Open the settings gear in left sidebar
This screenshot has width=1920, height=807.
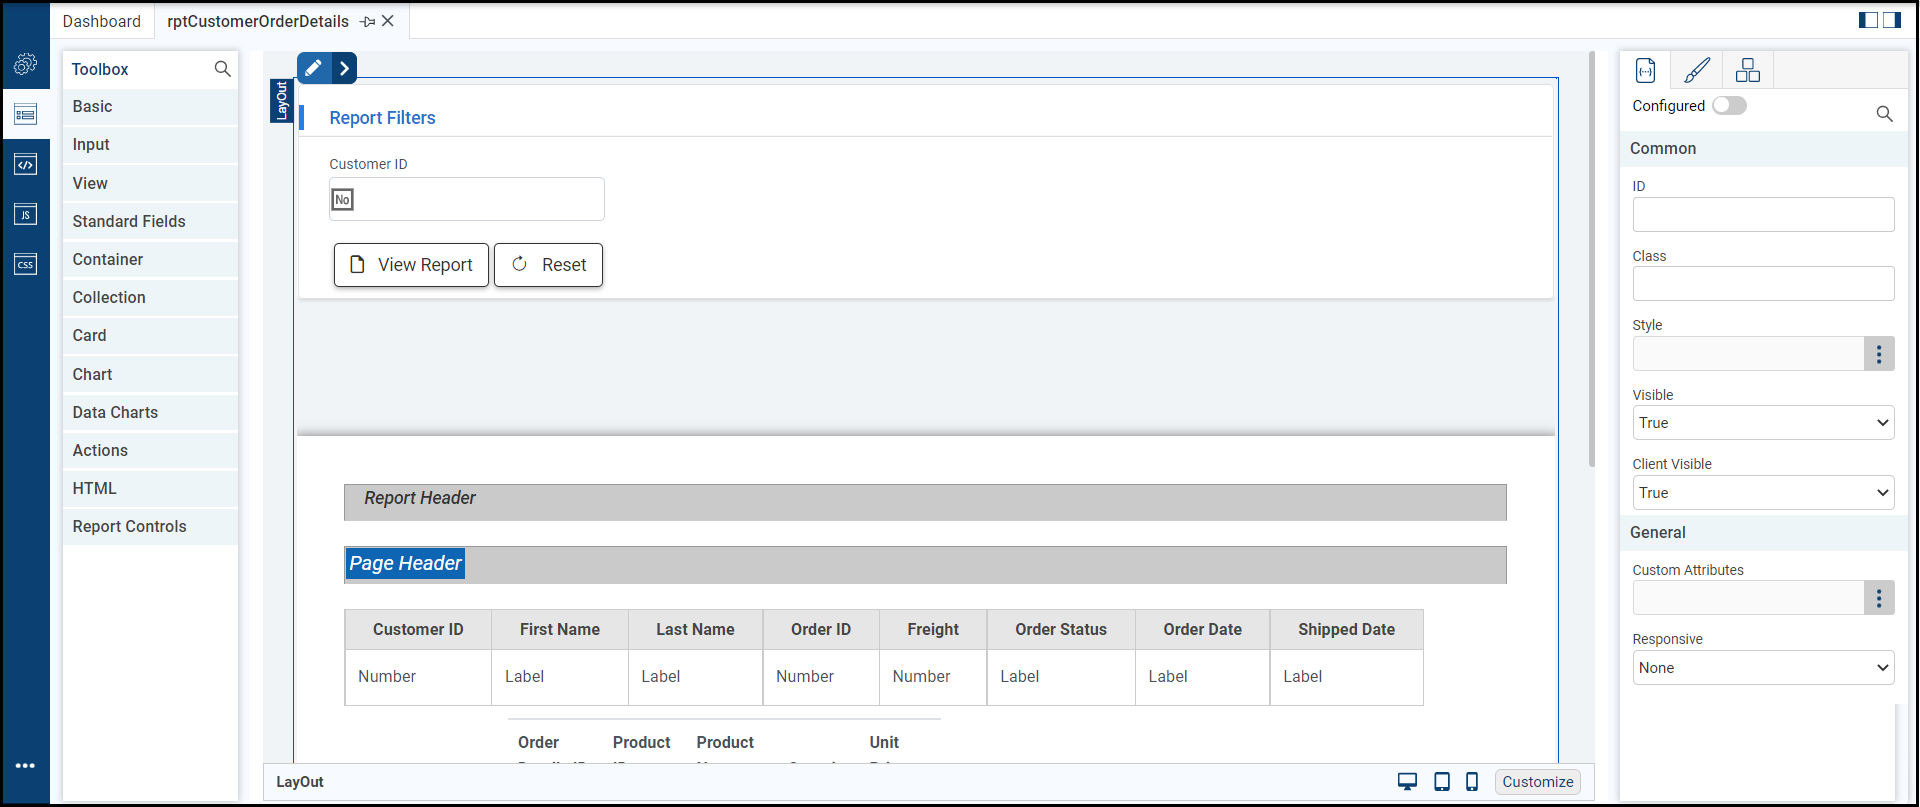click(x=26, y=65)
